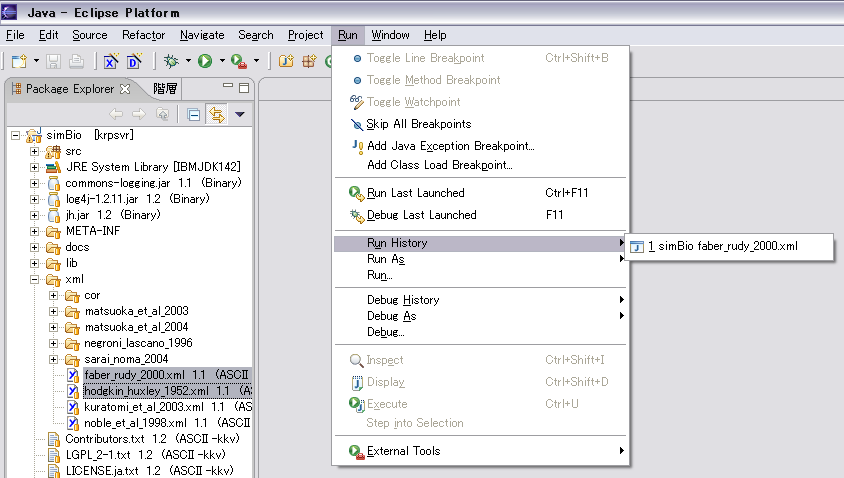
Task: Toggle Link with Editor button
Action: click(216, 114)
